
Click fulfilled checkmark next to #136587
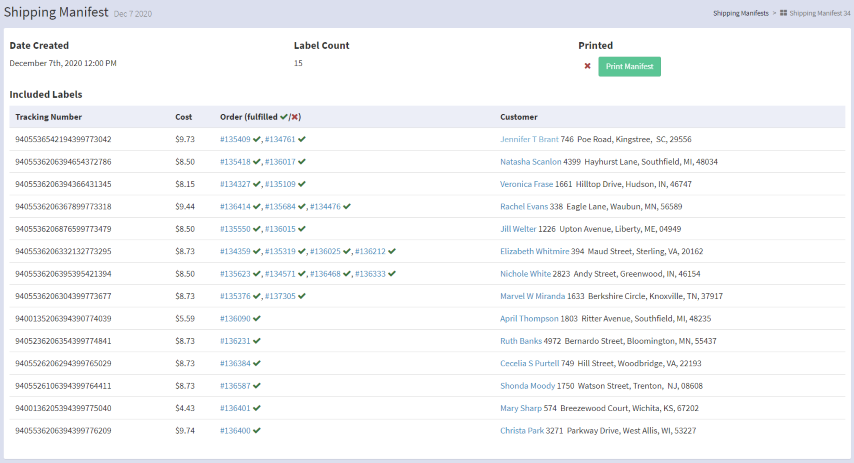point(257,386)
